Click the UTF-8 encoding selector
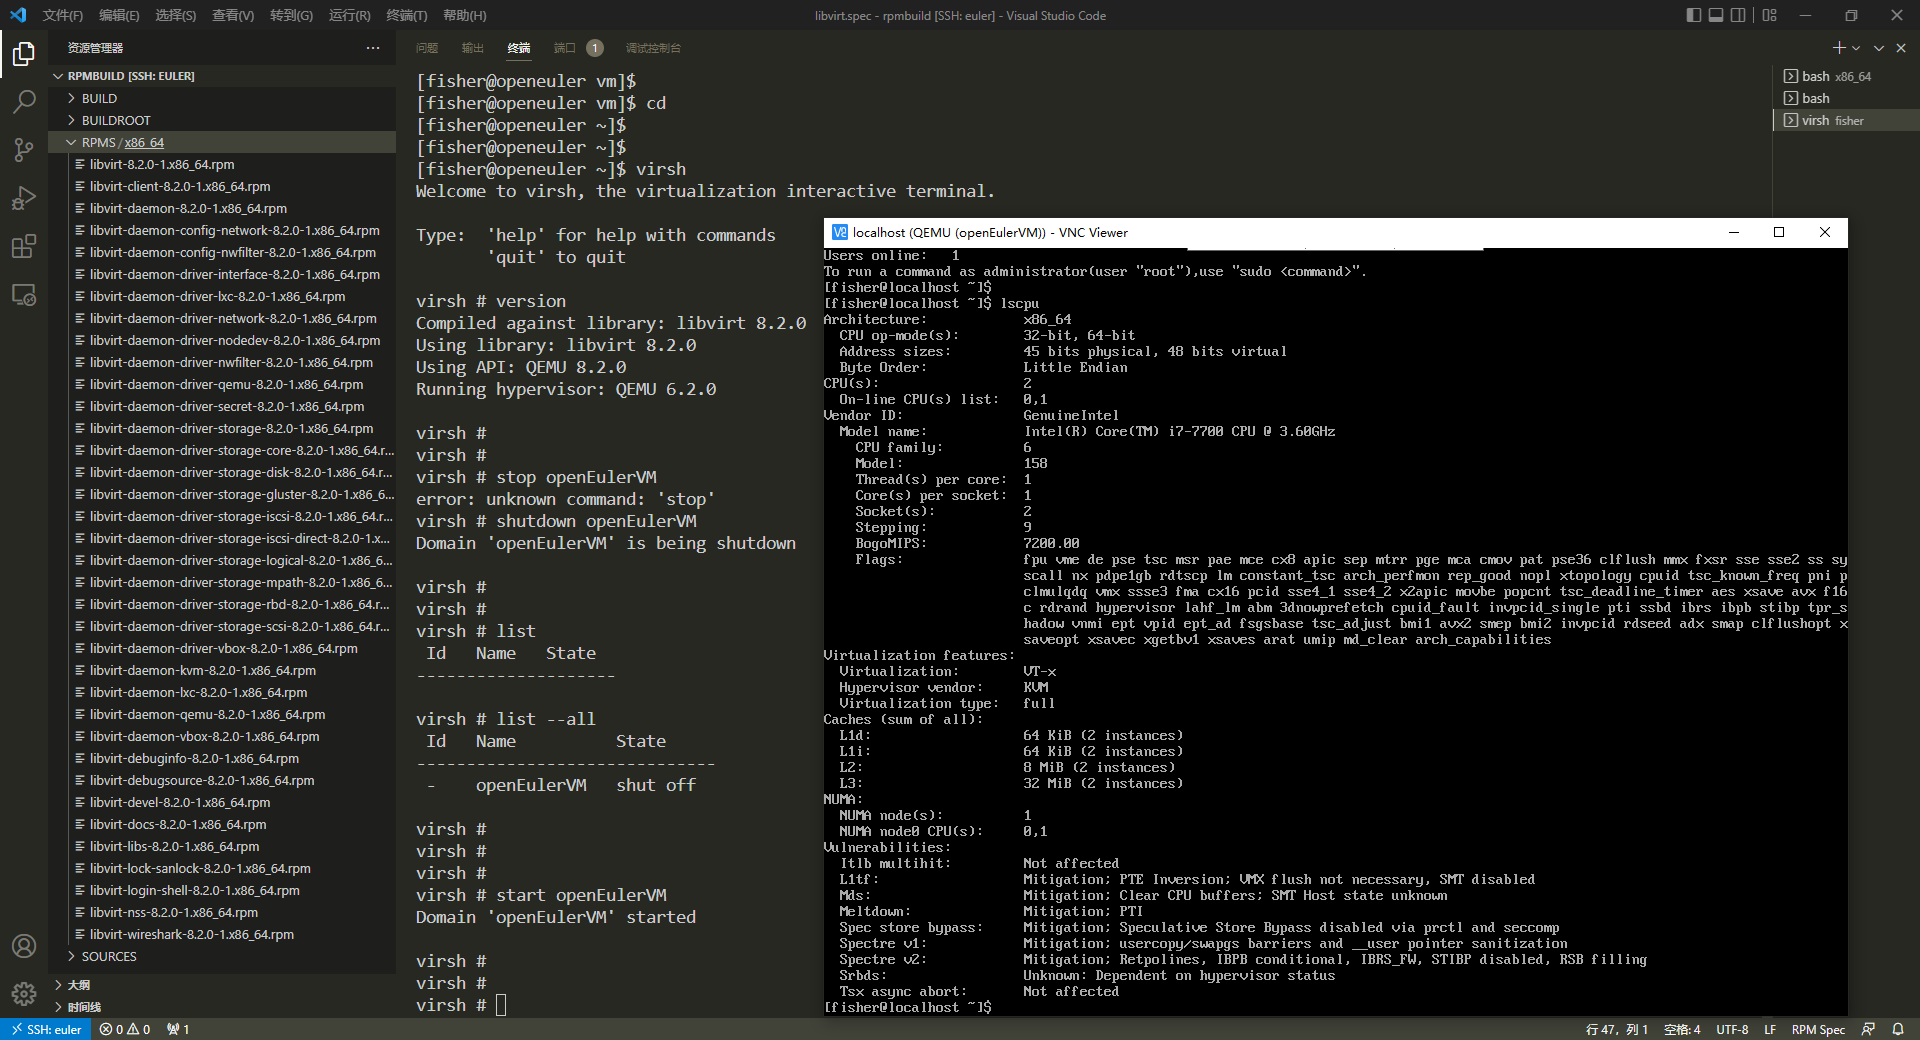 click(1732, 1029)
